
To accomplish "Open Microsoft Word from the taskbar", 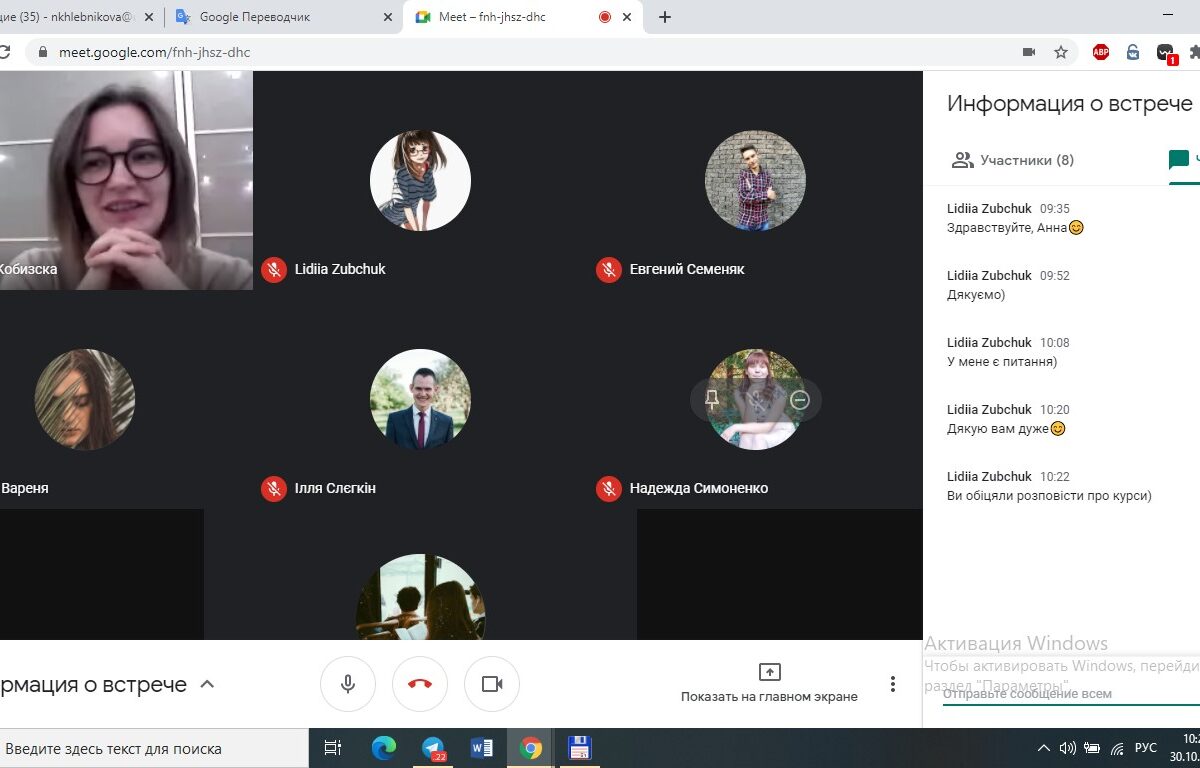I will click(482, 748).
